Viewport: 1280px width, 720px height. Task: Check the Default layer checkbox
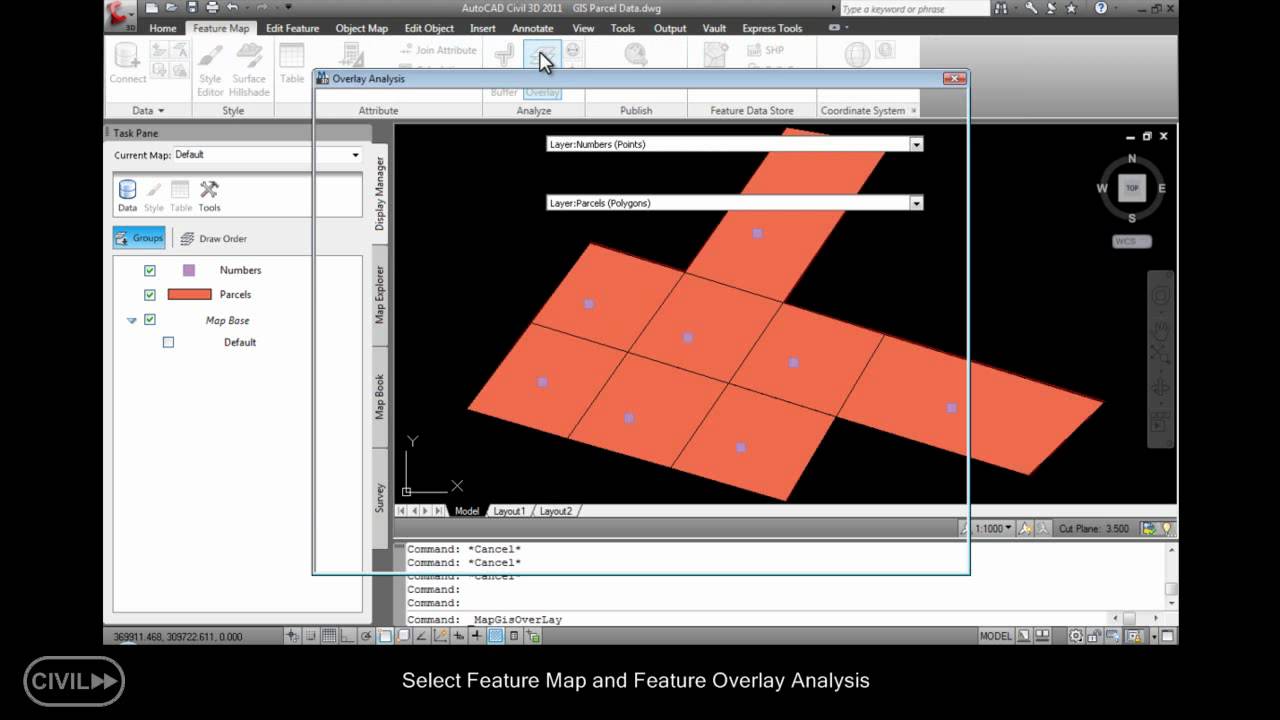[x=168, y=342]
